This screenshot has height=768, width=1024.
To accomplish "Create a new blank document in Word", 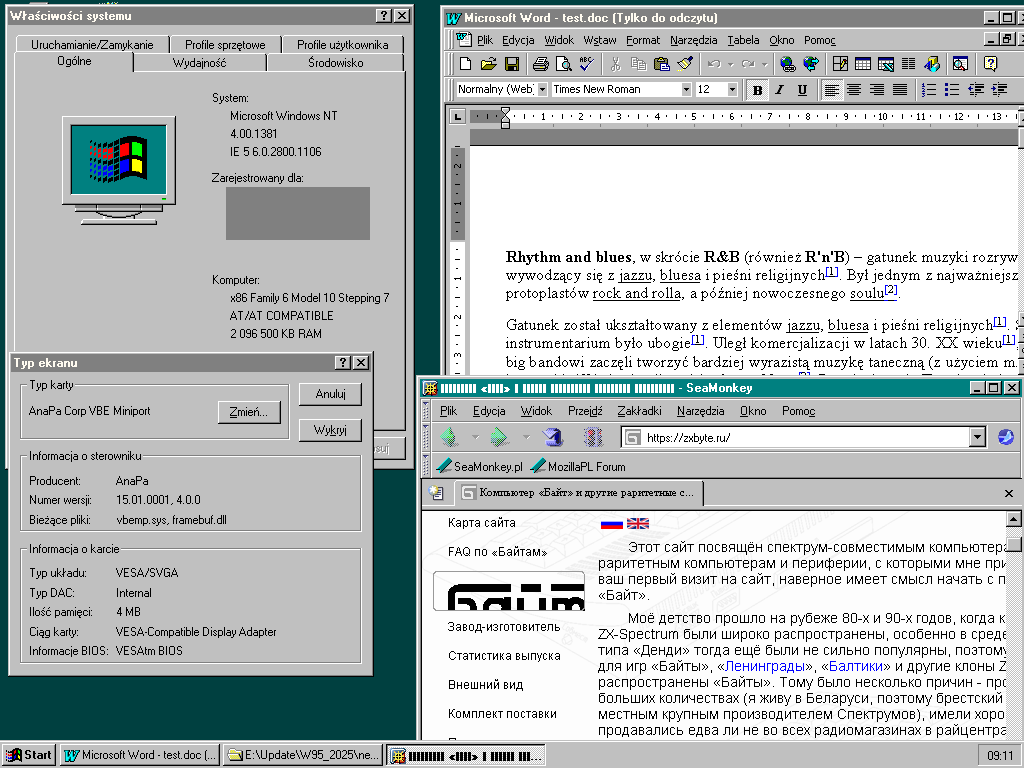I will click(466, 63).
